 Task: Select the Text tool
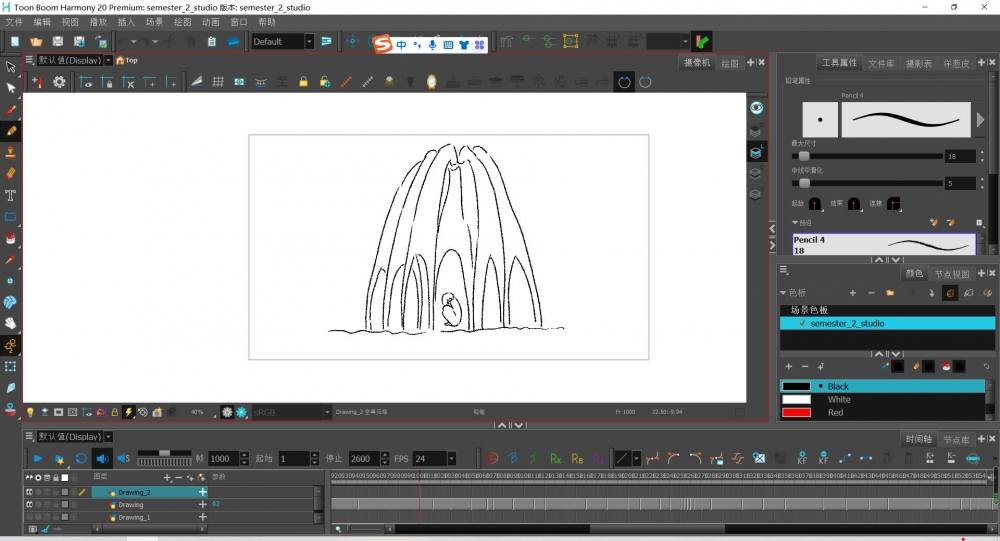[x=11, y=195]
